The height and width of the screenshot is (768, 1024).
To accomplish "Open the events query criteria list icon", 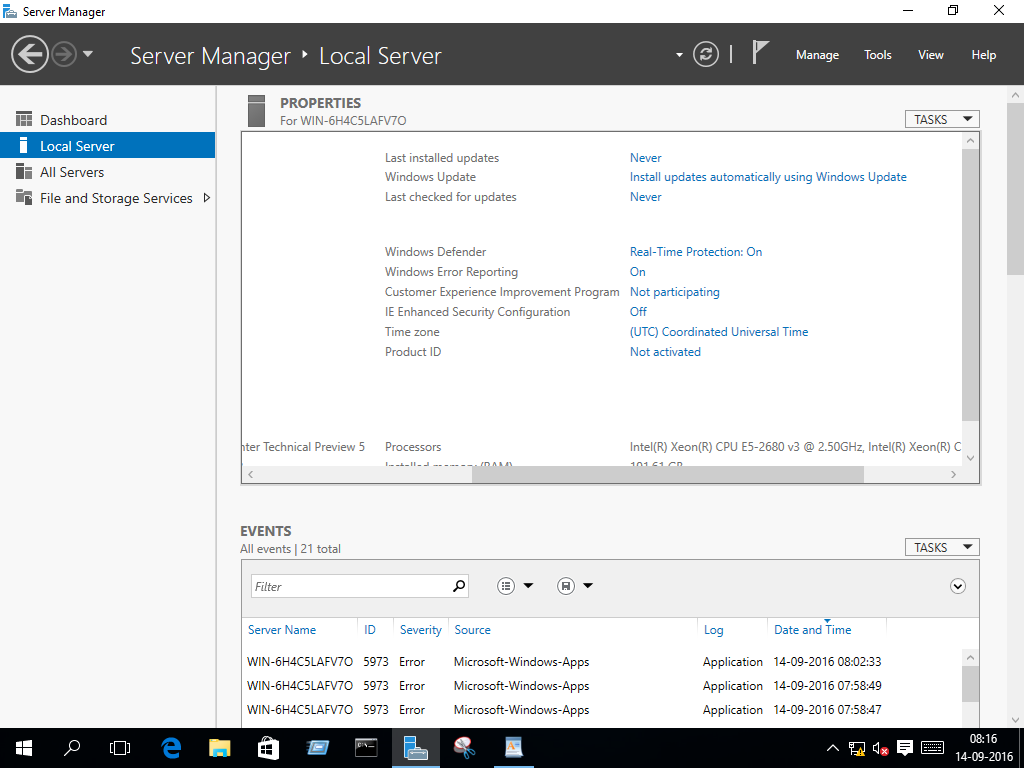I will coord(505,586).
